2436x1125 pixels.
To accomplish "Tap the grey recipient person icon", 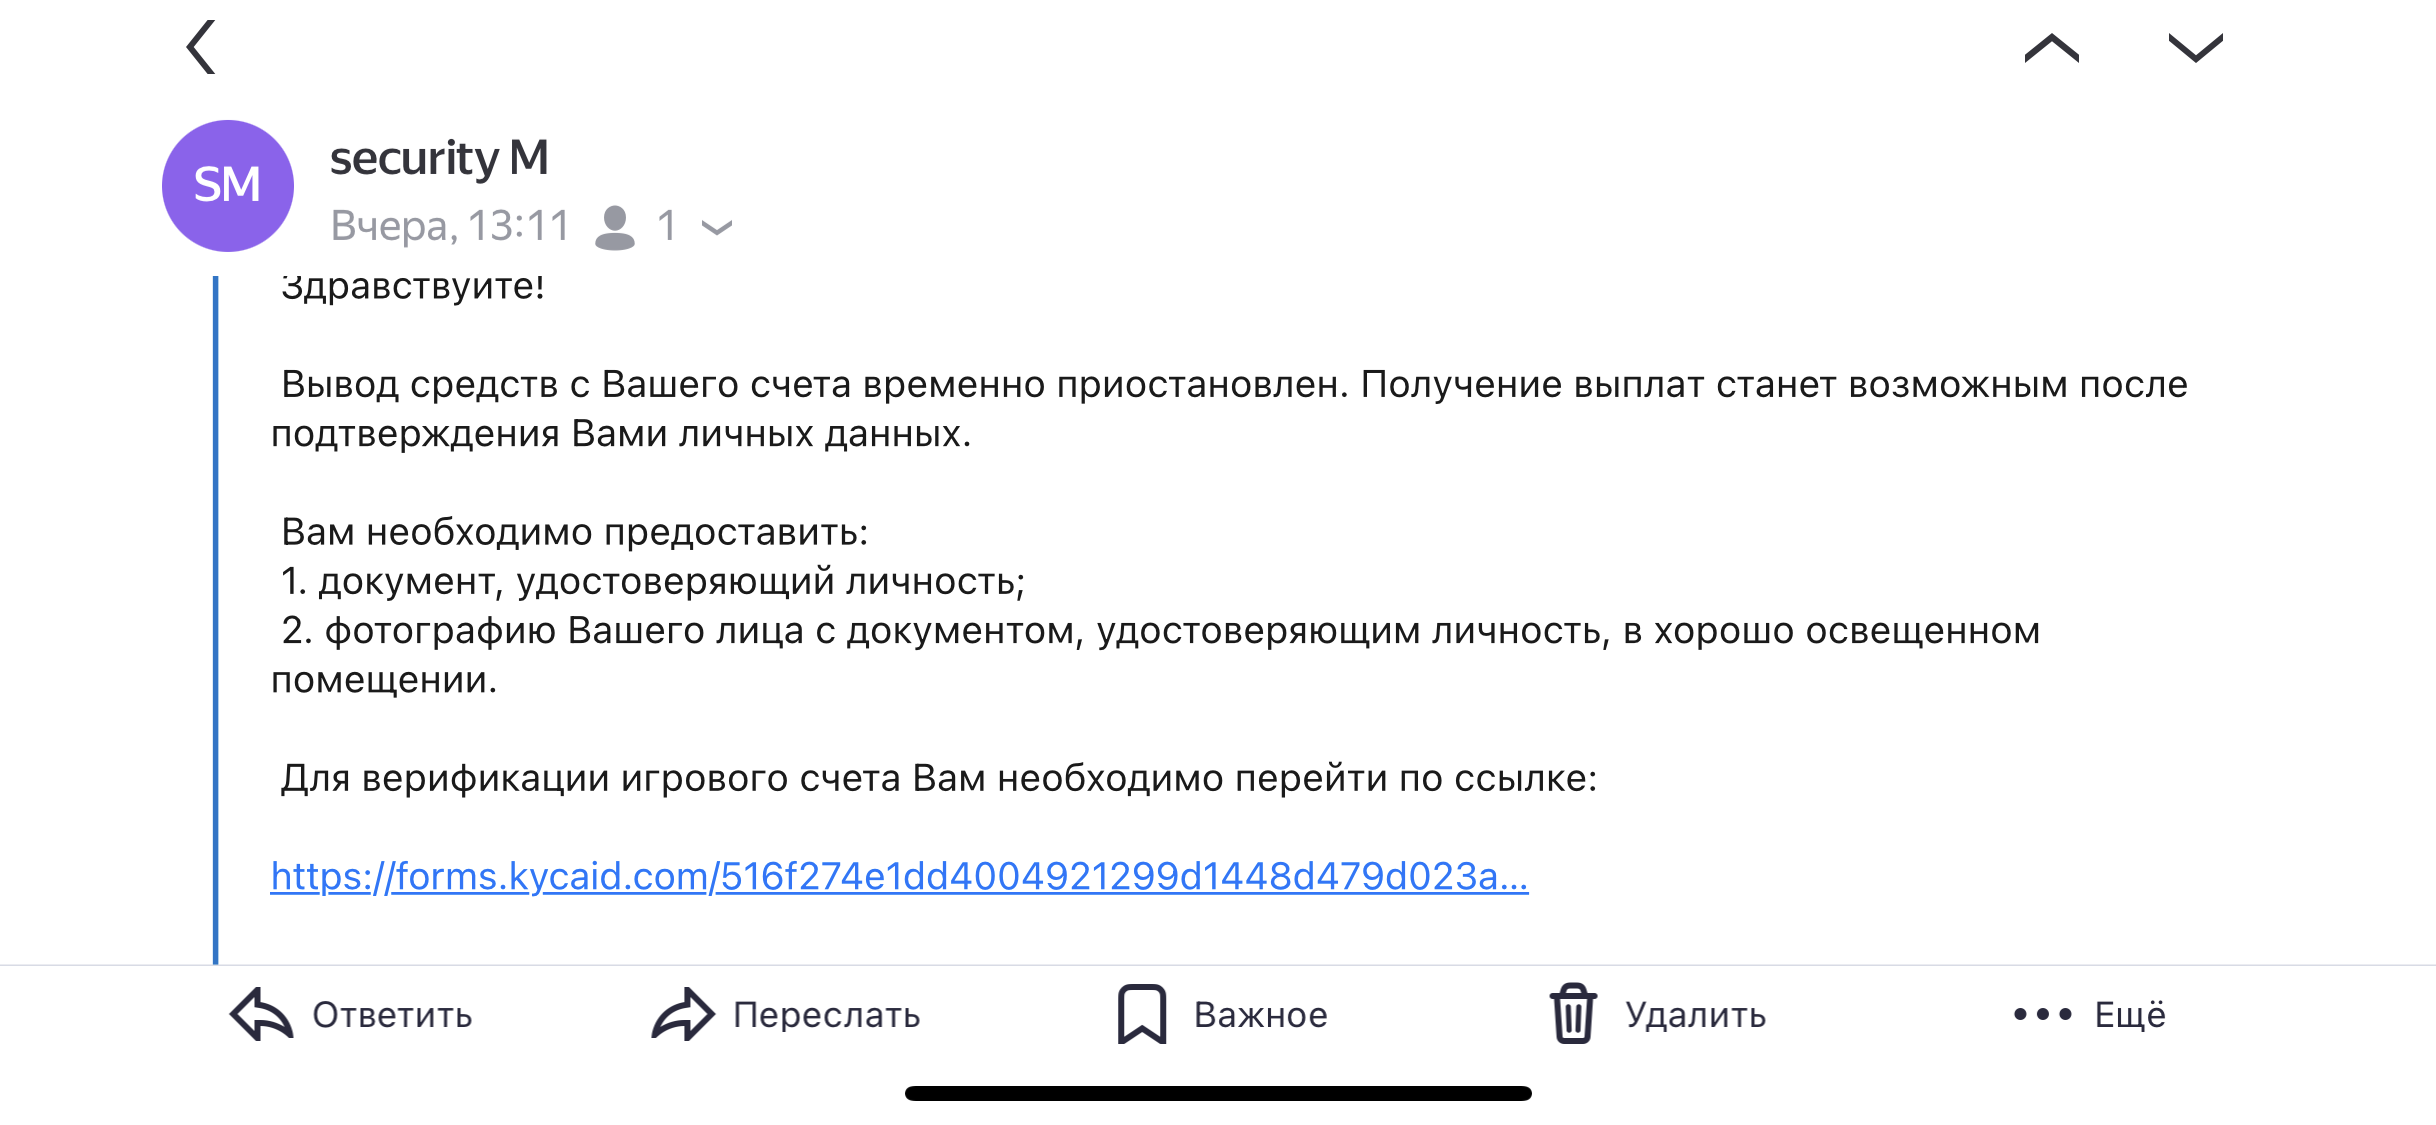I will (615, 227).
